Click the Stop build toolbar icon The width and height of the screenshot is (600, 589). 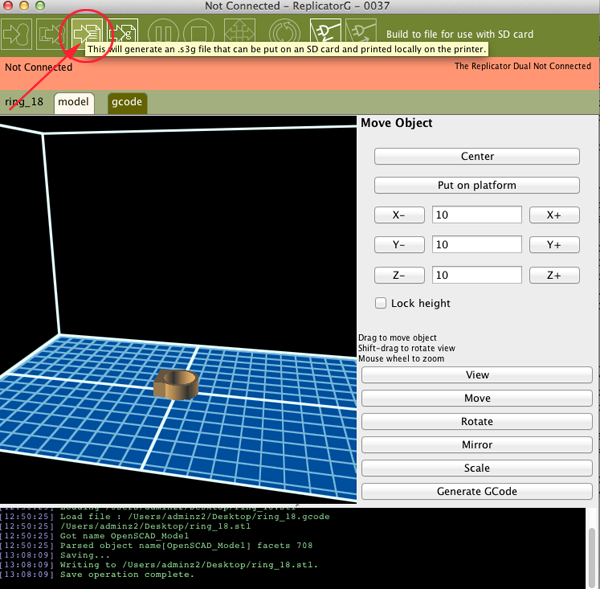tap(199, 34)
